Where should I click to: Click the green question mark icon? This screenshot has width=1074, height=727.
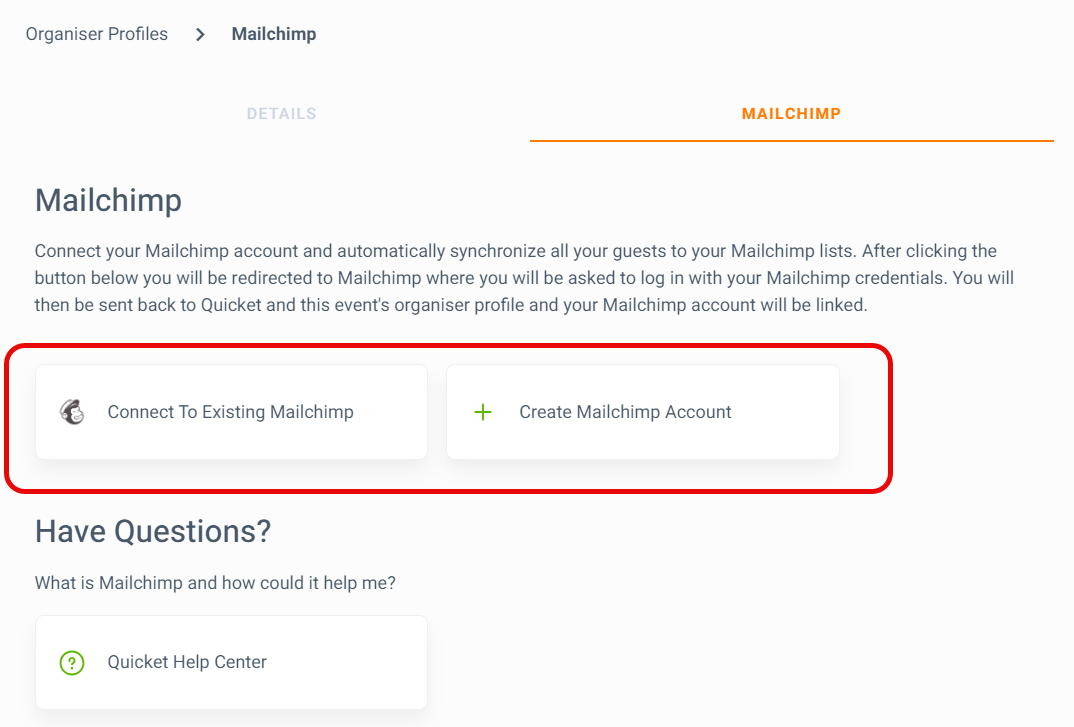(72, 663)
